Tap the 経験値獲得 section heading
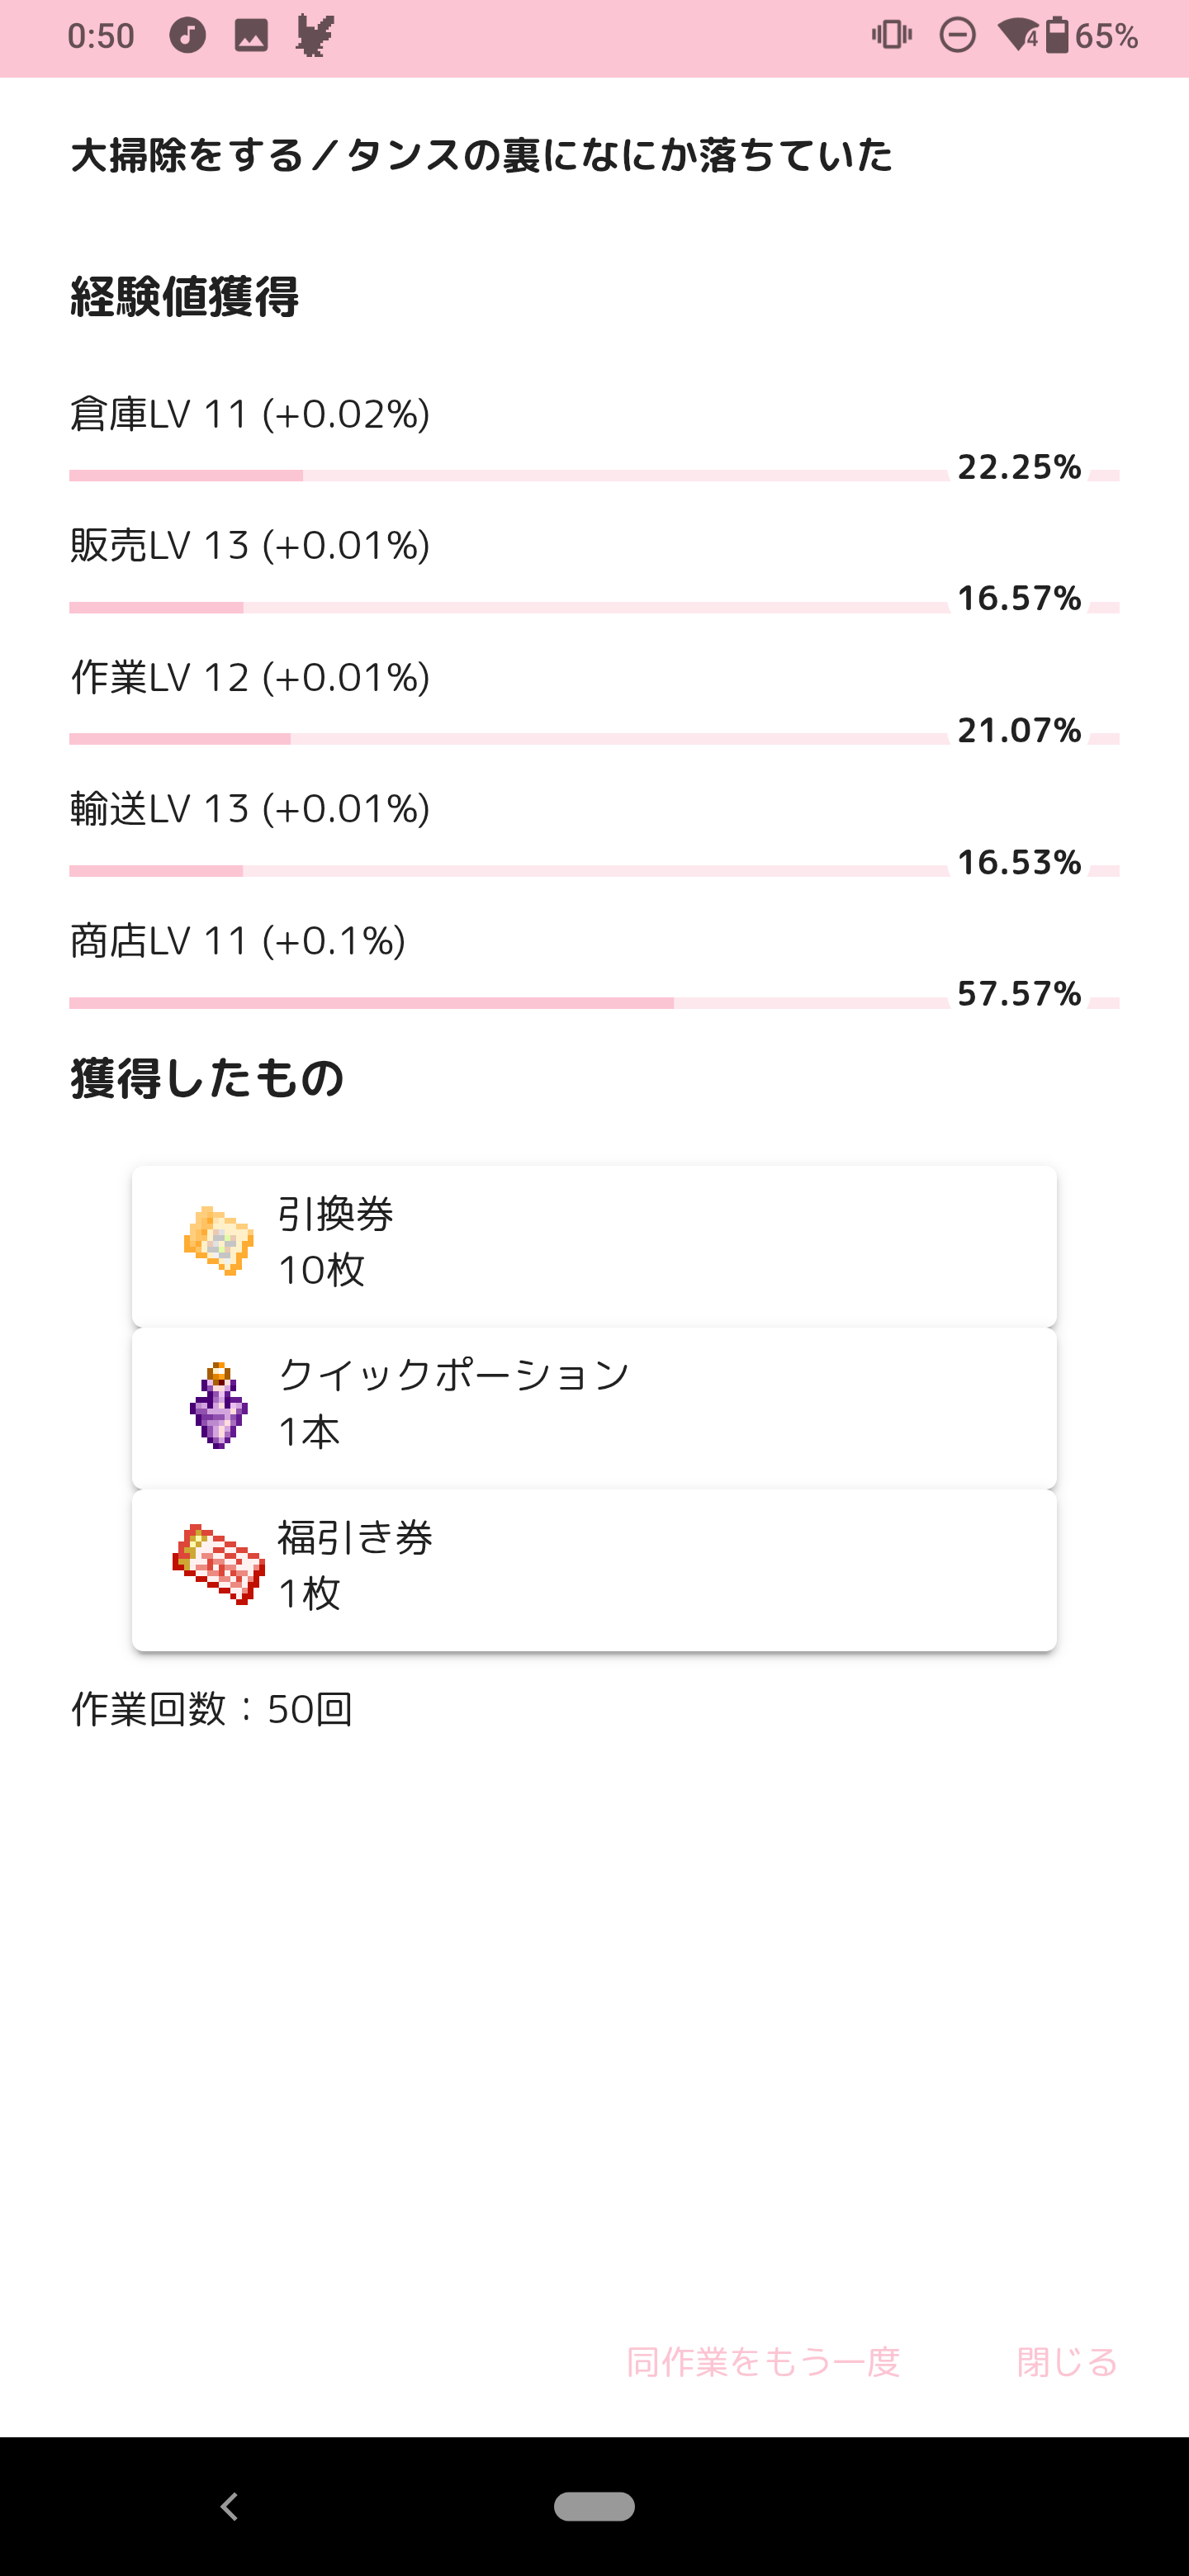The image size is (1189, 2576). tap(185, 297)
